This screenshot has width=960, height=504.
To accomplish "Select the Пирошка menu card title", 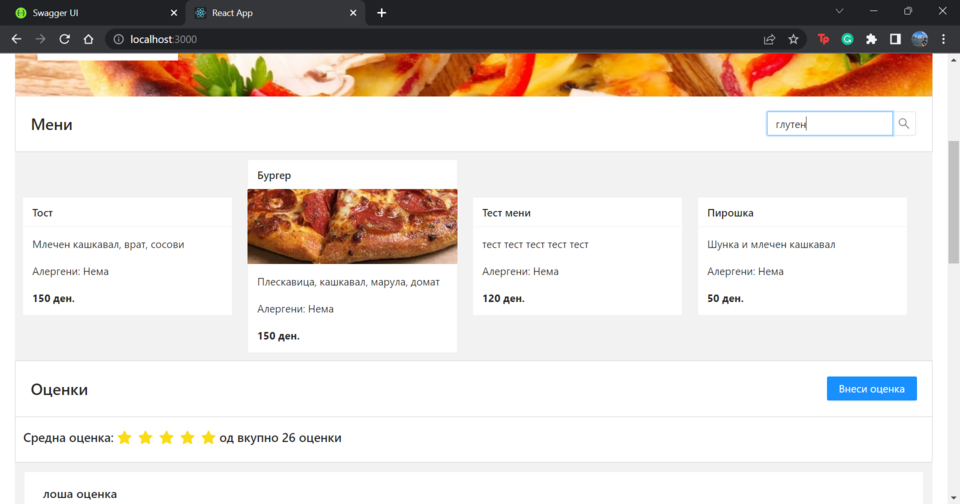I will (730, 213).
